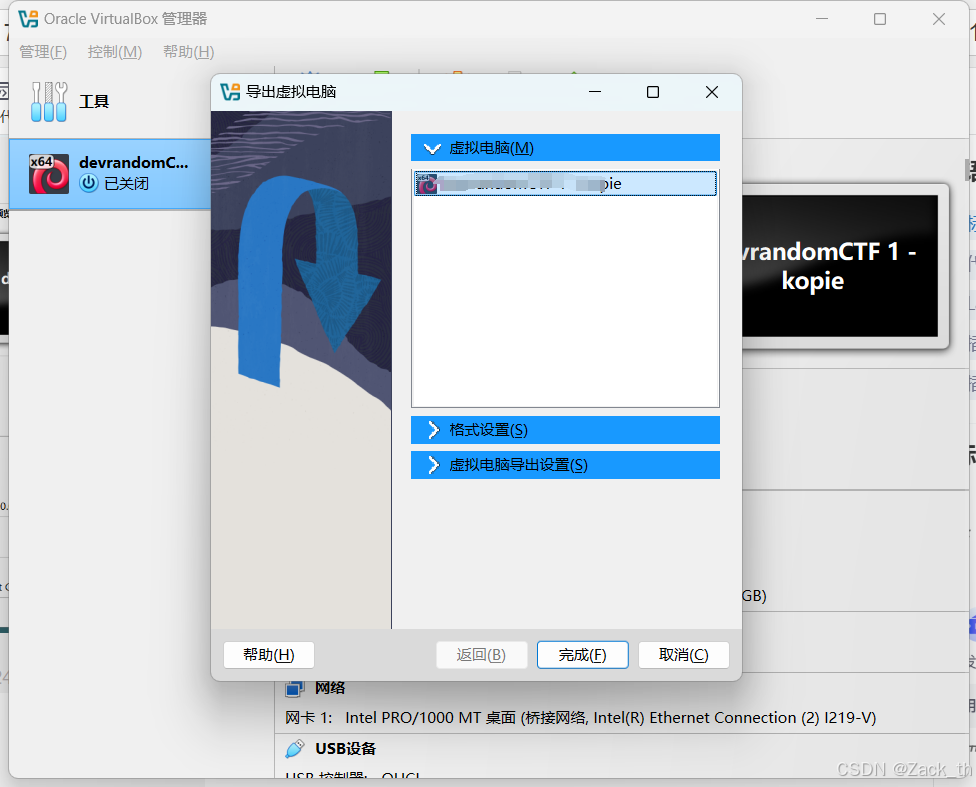Open the 控制(M) menu in VirtualBox Manager
Viewport: 976px width, 787px height.
(x=115, y=52)
